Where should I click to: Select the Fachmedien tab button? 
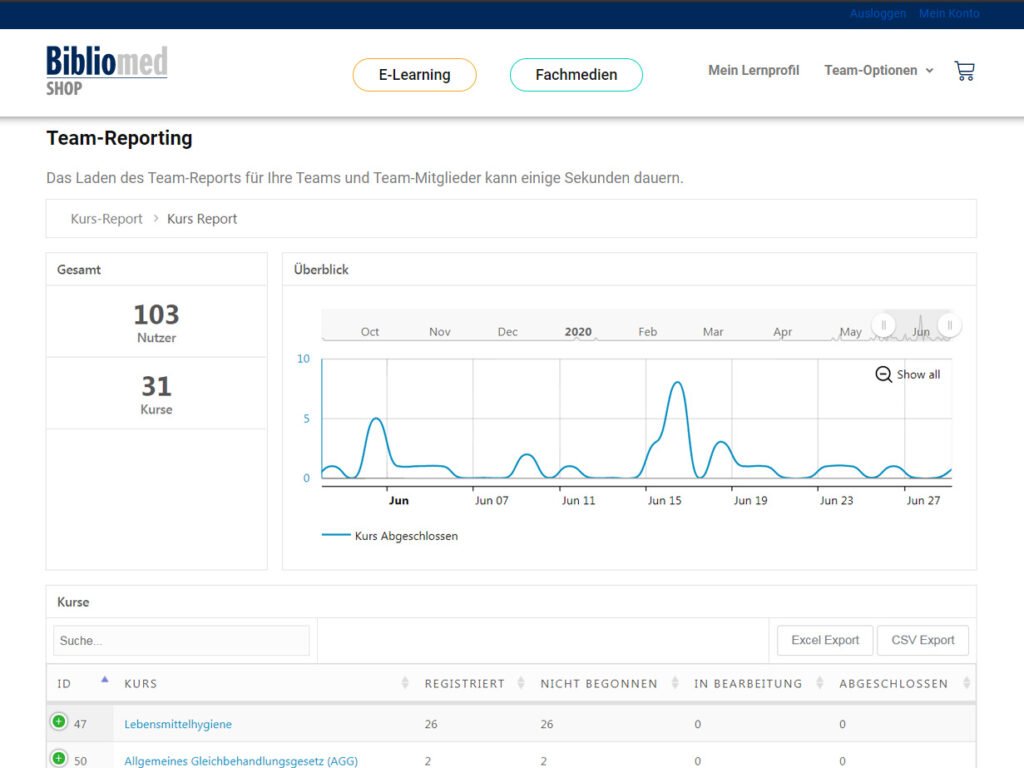(x=576, y=75)
